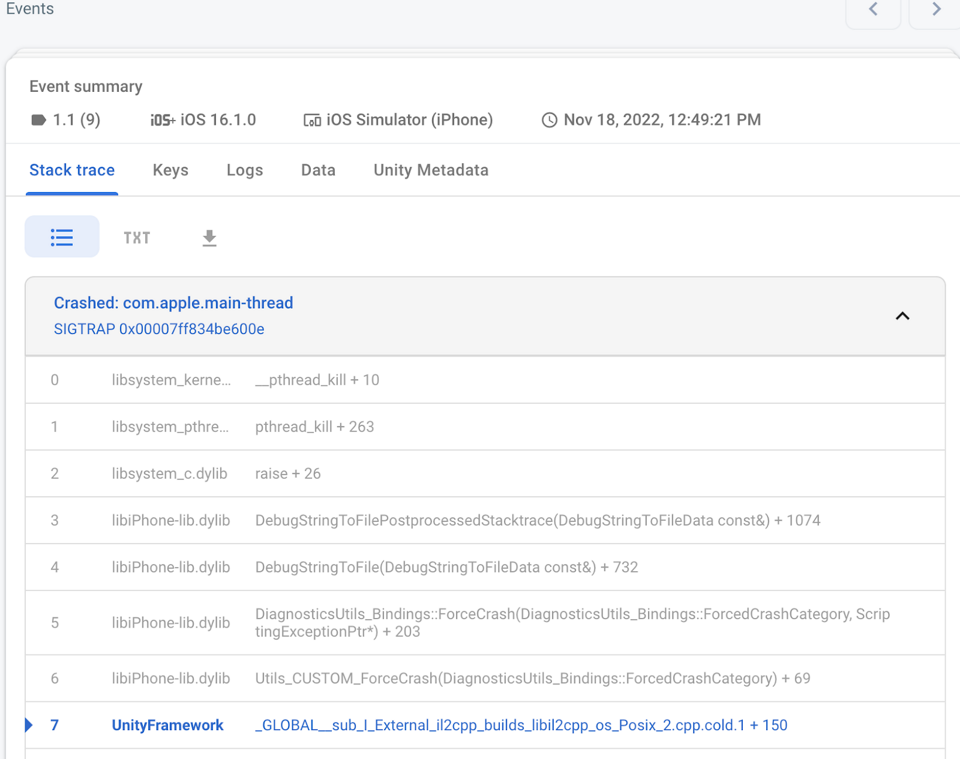The width and height of the screenshot is (960, 759).
Task: Click the device simulator icon
Action: 312,120
